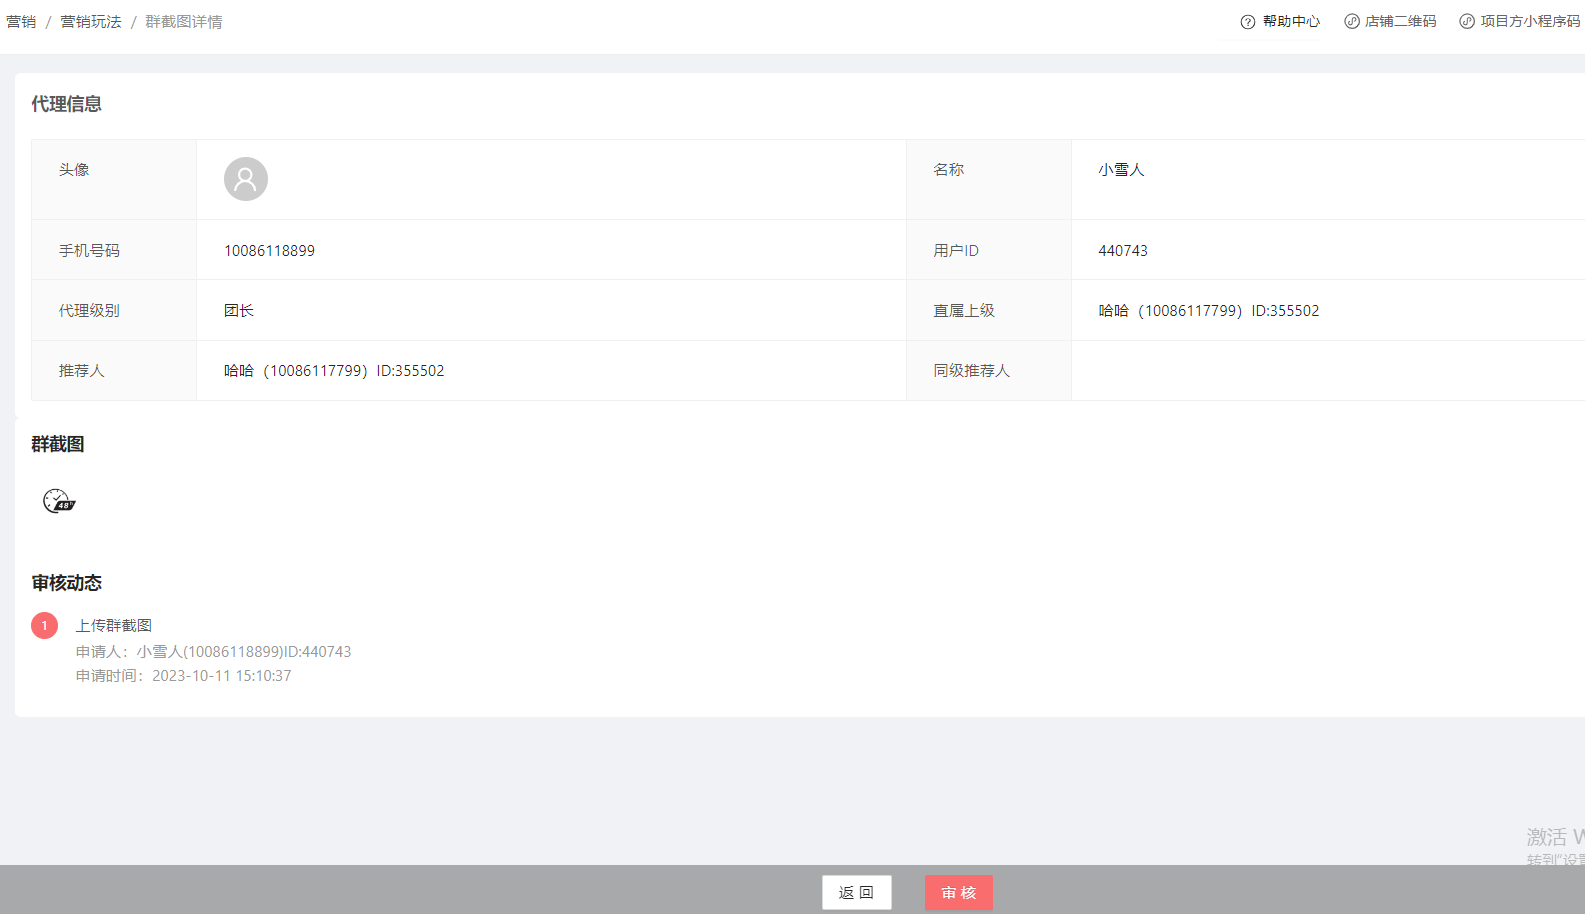The height and width of the screenshot is (914, 1585).
Task: Go to 营销 in the breadcrumb
Action: coord(21,22)
